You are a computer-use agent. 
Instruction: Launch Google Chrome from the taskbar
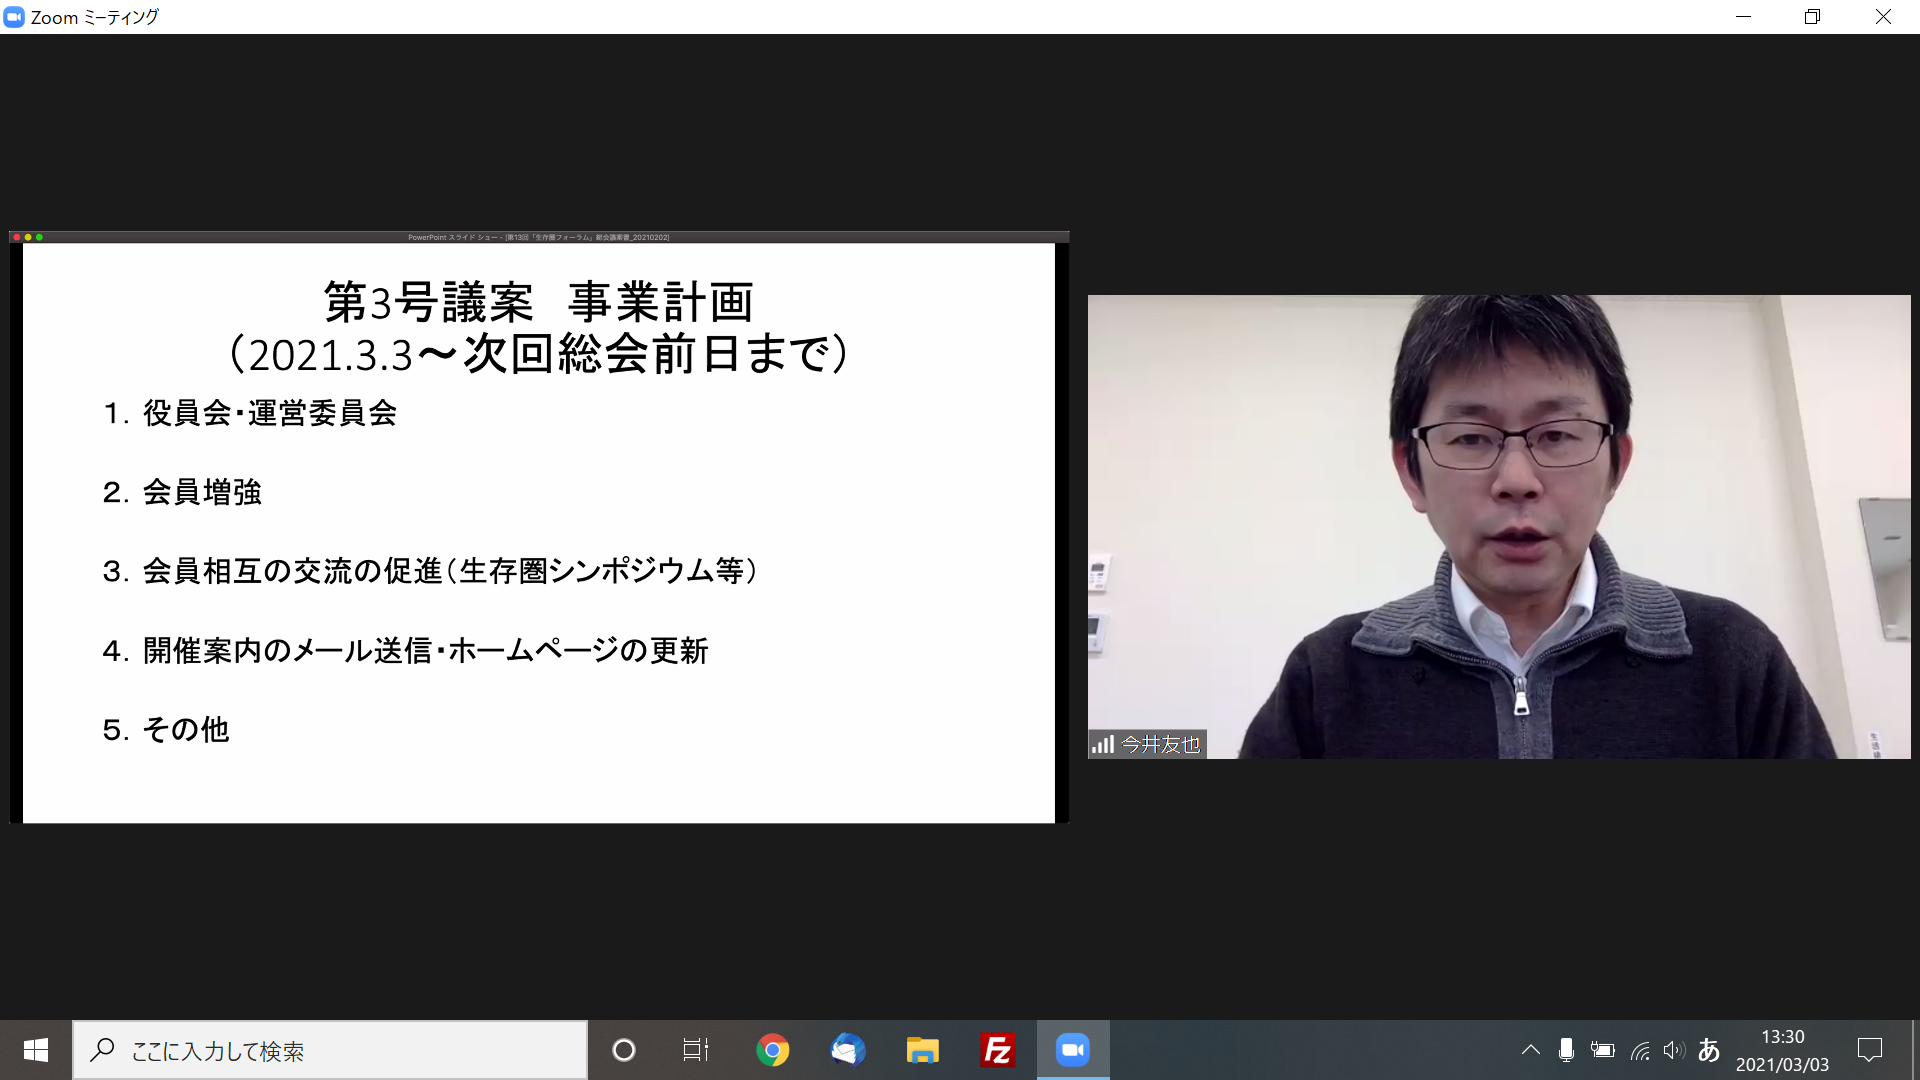click(772, 1050)
